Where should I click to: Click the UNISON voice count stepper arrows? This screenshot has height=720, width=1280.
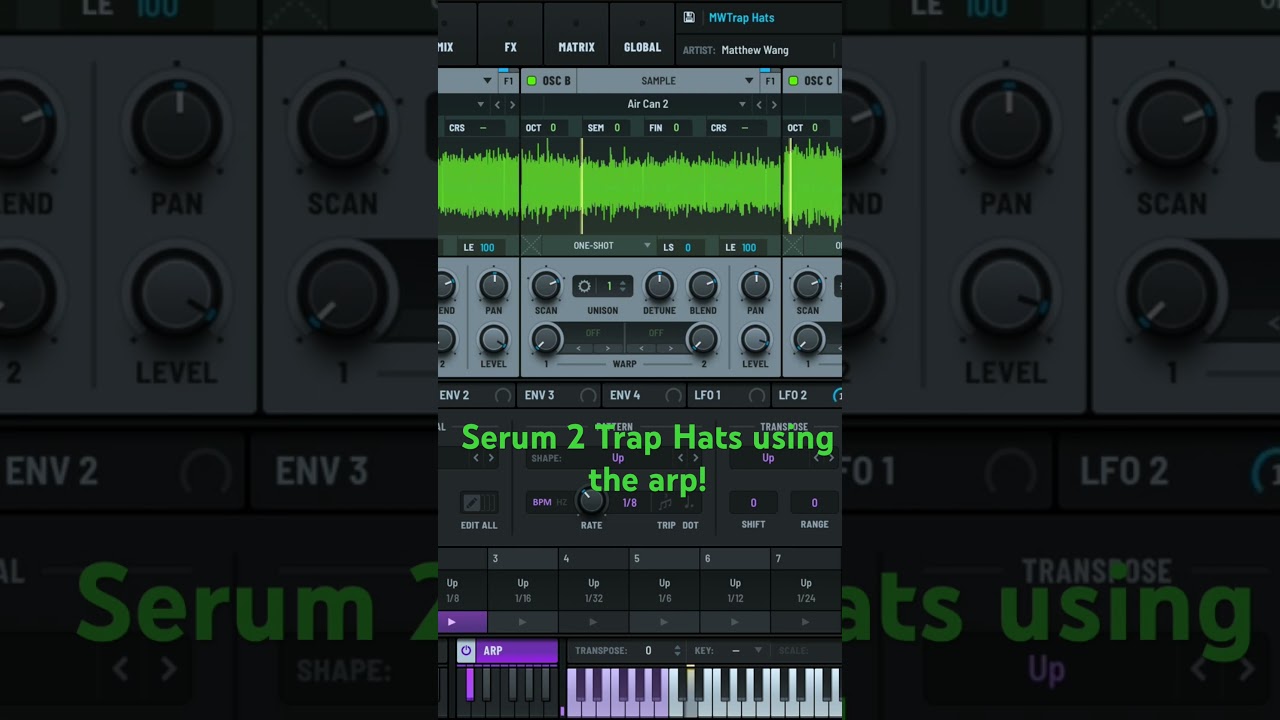[x=623, y=286]
